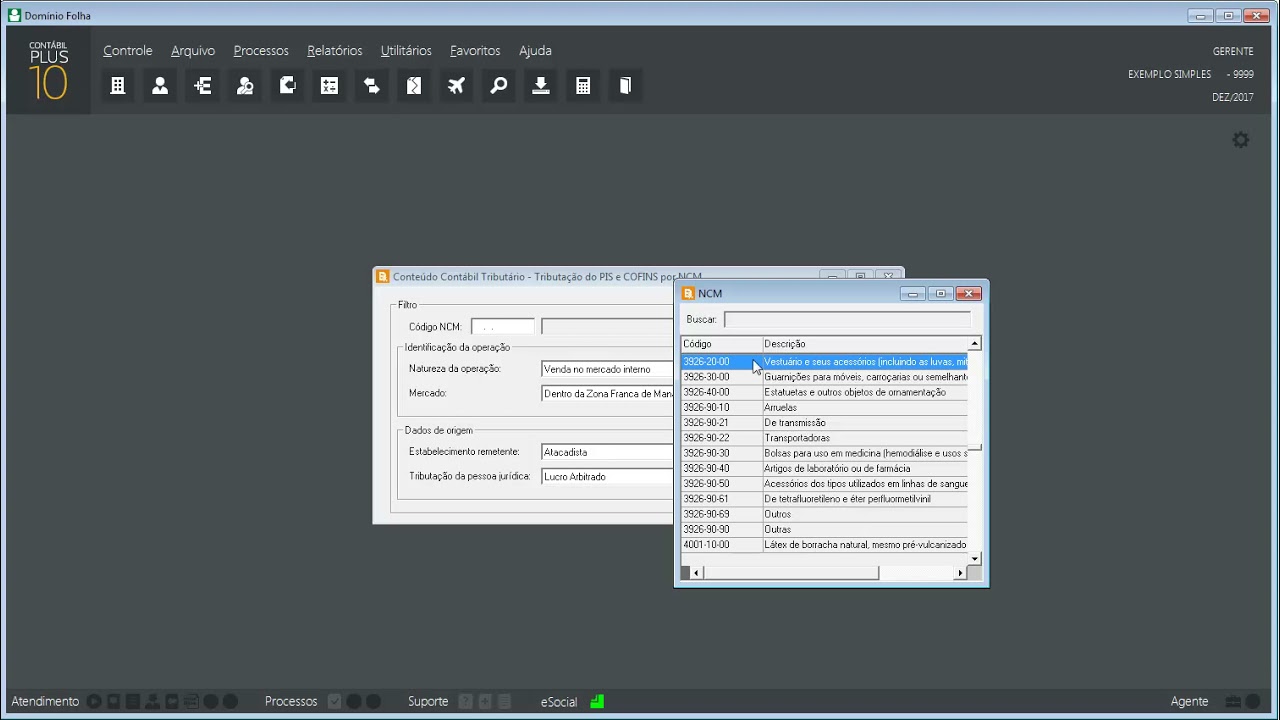Open the Ajuda menu
Viewport: 1280px width, 720px height.
pos(535,51)
